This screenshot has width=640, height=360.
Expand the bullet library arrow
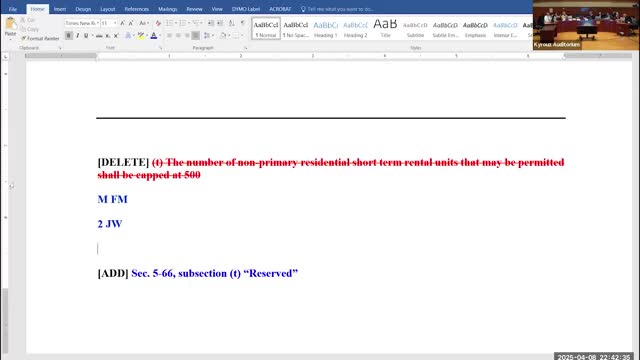coord(176,23)
